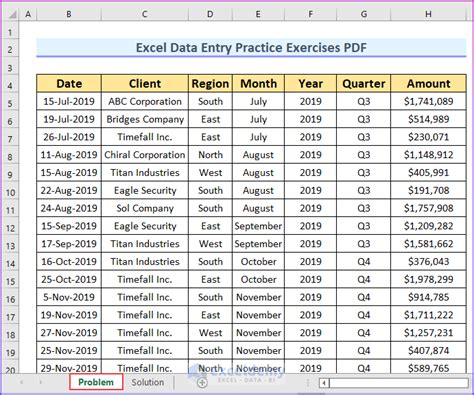
Task: Select column F header
Action: [x=310, y=14]
